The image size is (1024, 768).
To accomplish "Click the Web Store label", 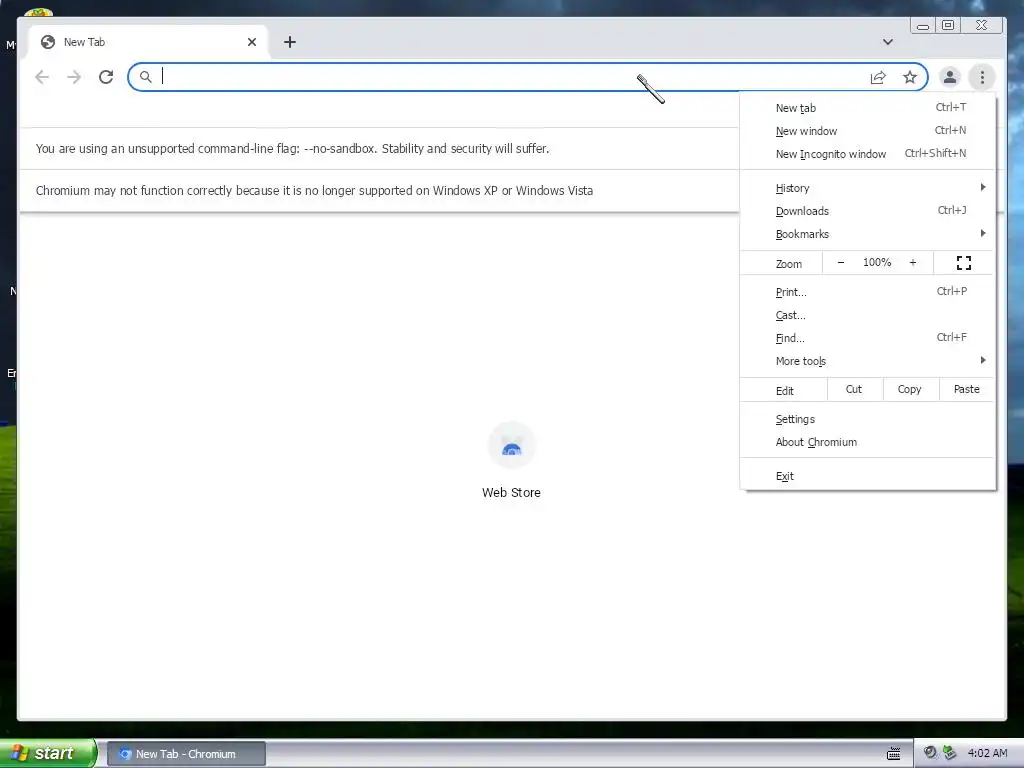I will pos(511,492).
